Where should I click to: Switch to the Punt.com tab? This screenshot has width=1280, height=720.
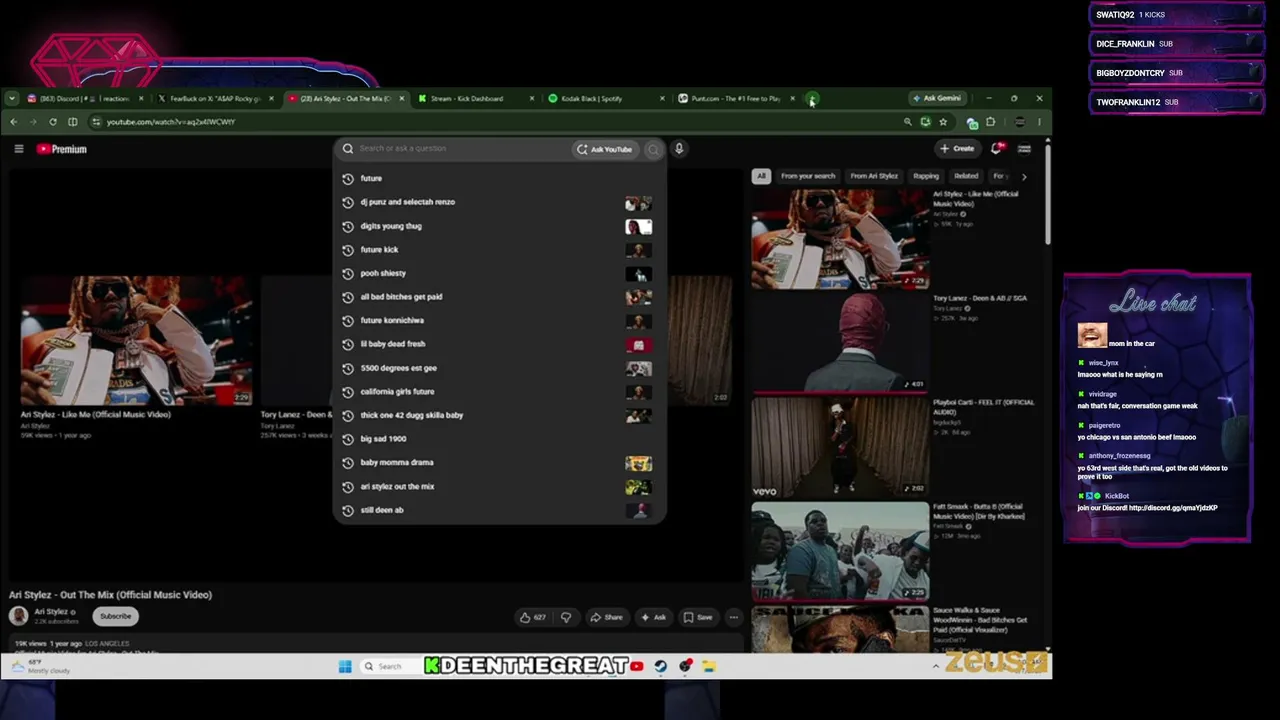736,99
